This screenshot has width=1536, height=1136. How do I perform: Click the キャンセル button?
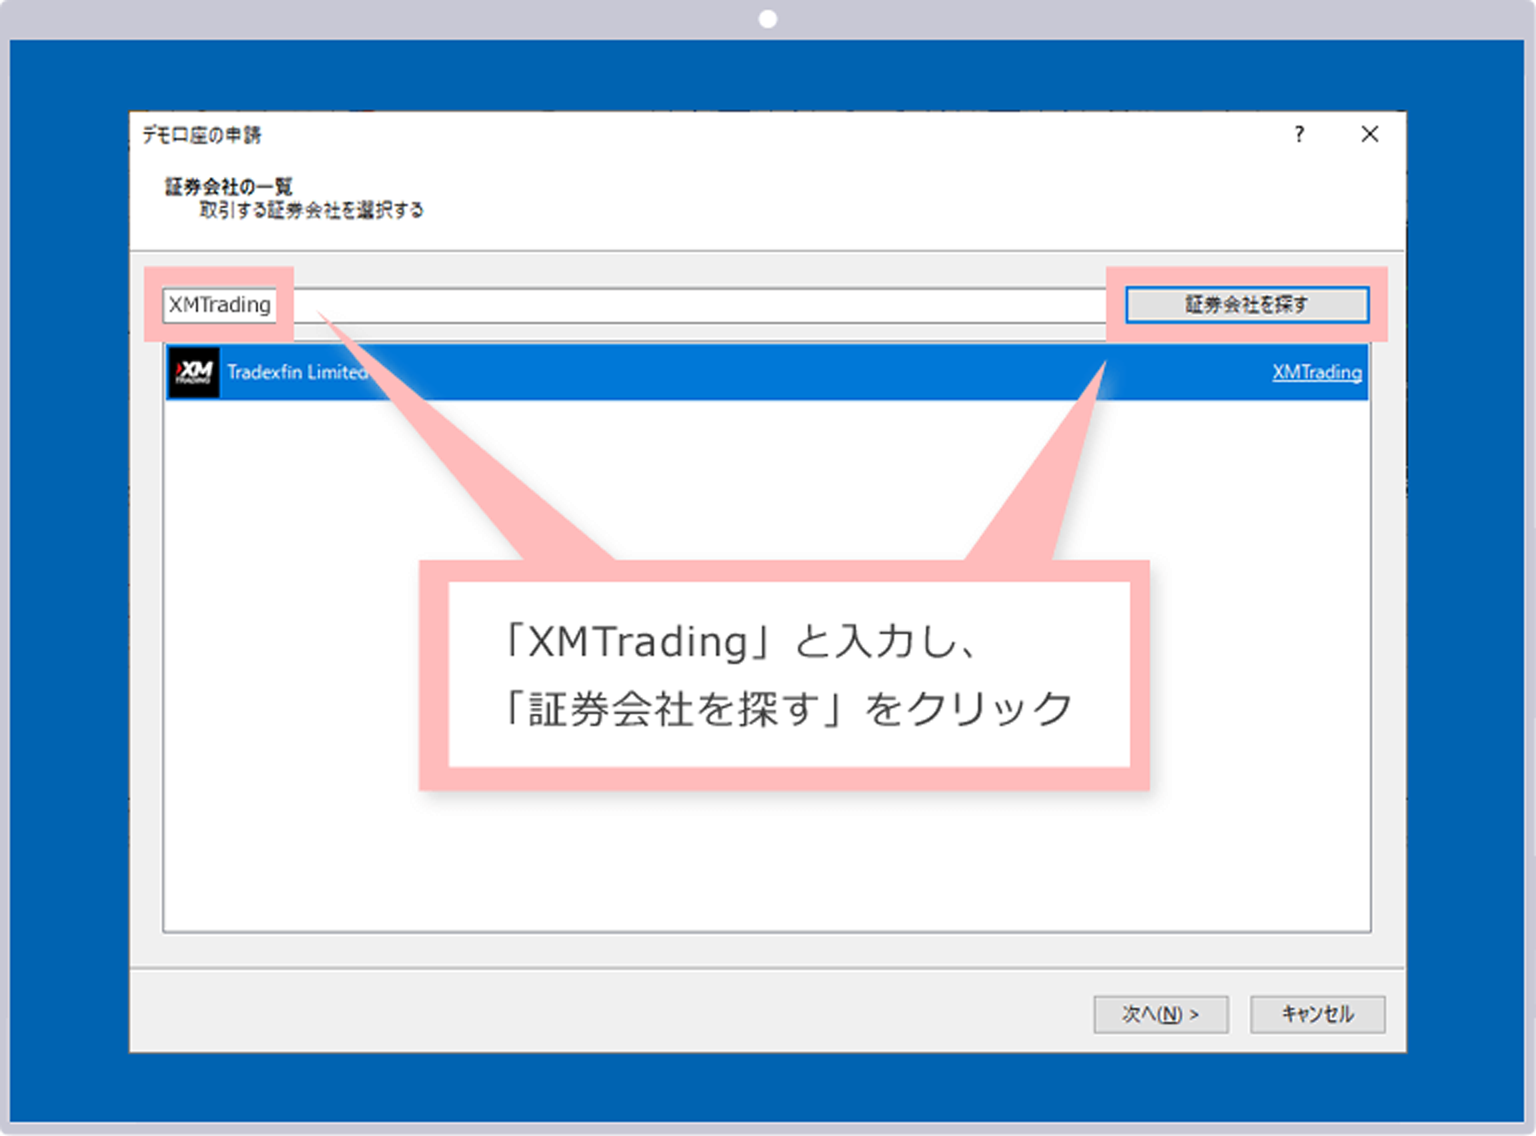click(x=1317, y=1014)
